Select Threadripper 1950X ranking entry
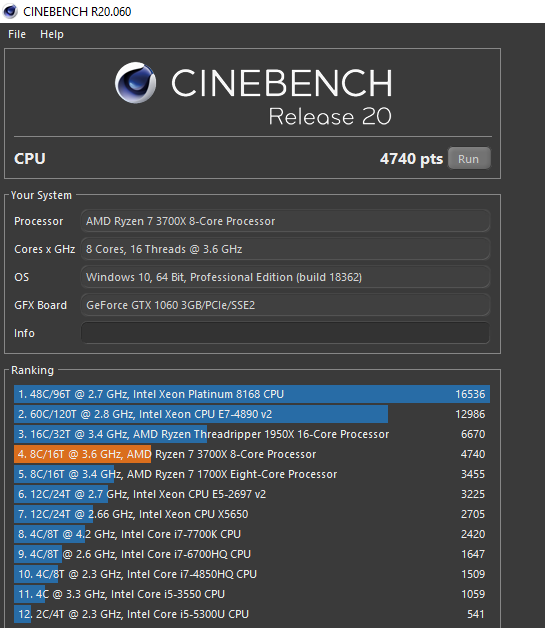Viewport: 545px width, 628px height. point(252,434)
